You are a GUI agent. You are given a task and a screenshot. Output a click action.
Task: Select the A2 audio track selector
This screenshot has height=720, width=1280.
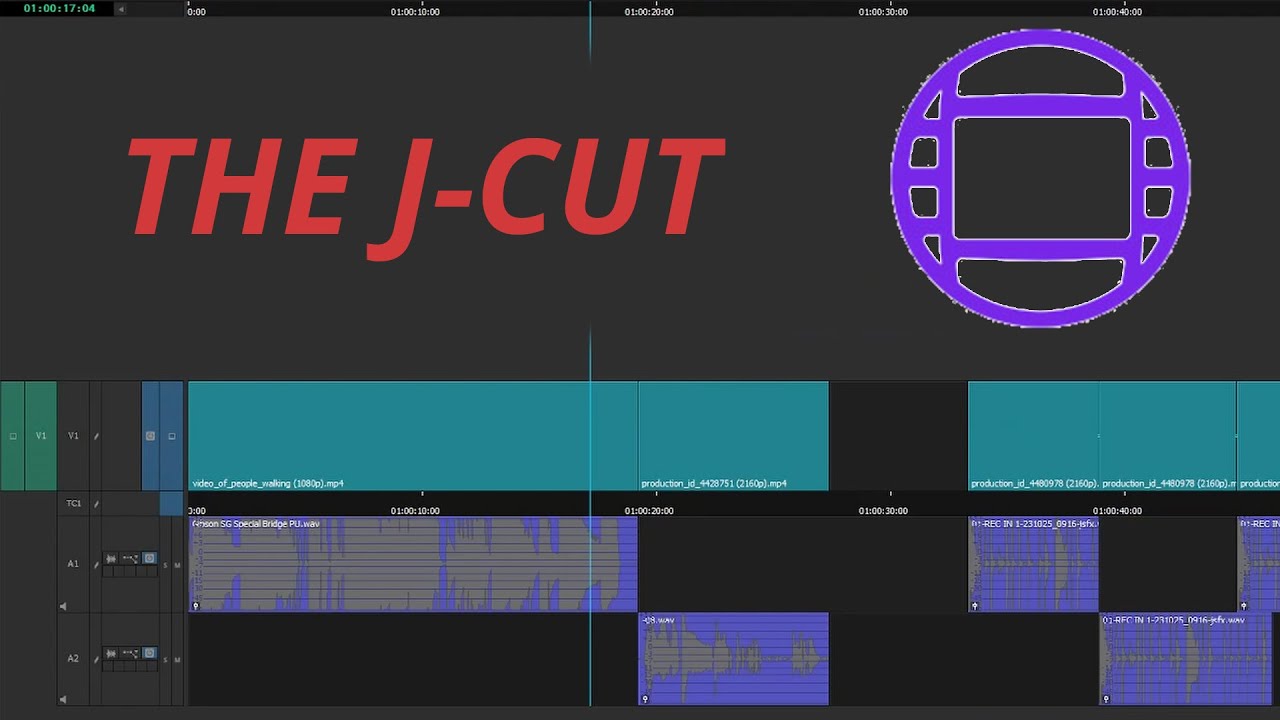point(73,658)
